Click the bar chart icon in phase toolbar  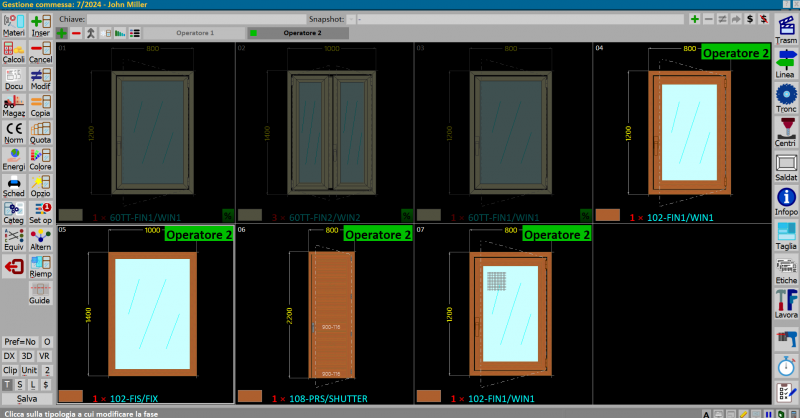120,33
